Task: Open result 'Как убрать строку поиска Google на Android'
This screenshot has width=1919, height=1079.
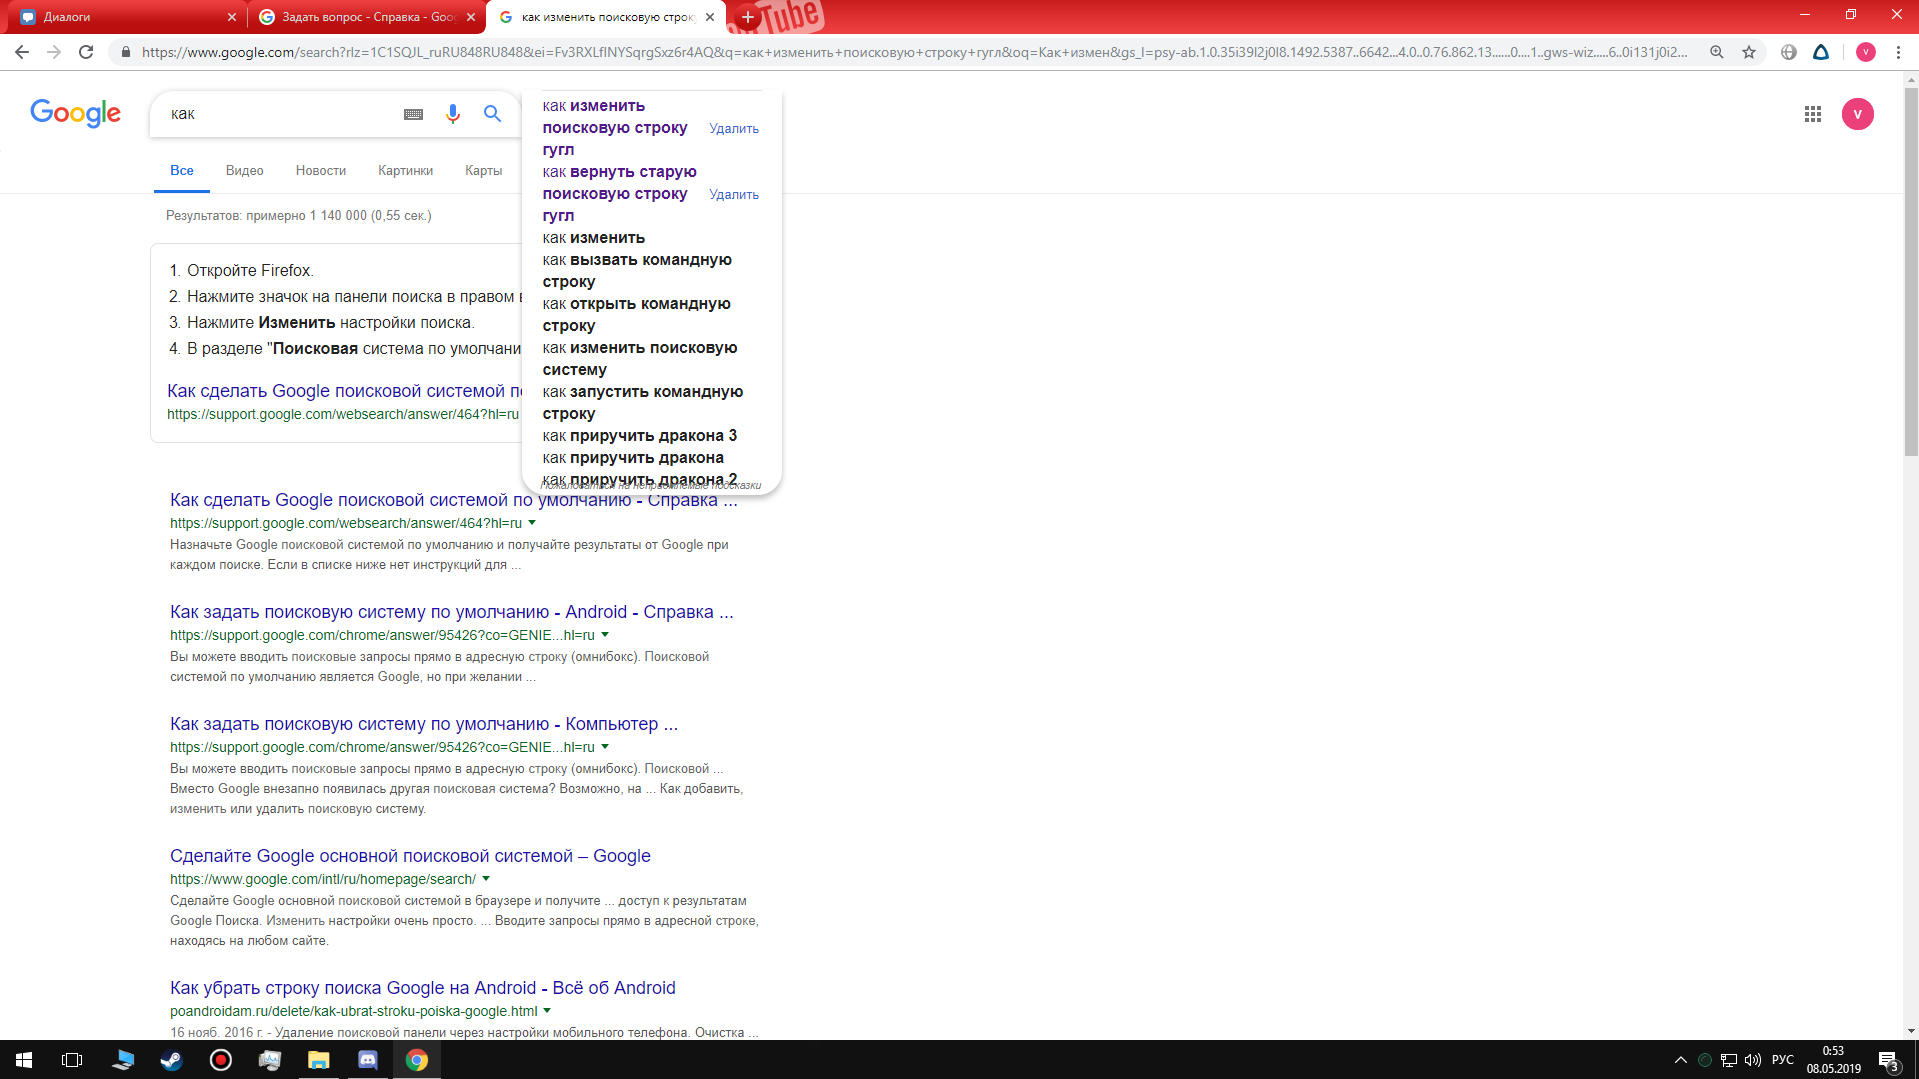Action: click(x=423, y=988)
